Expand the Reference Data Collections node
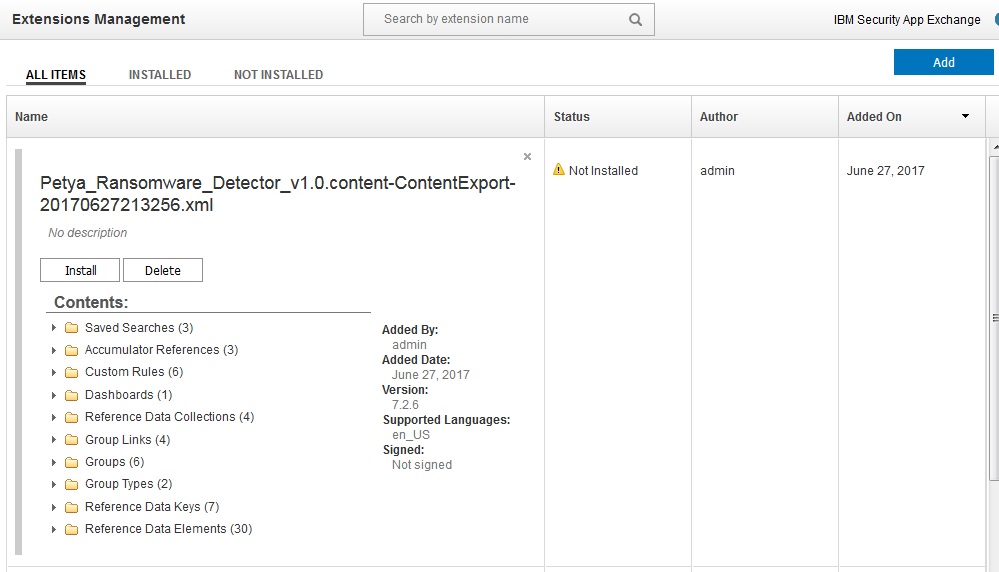The height and width of the screenshot is (572, 999). pyautogui.click(x=53, y=417)
